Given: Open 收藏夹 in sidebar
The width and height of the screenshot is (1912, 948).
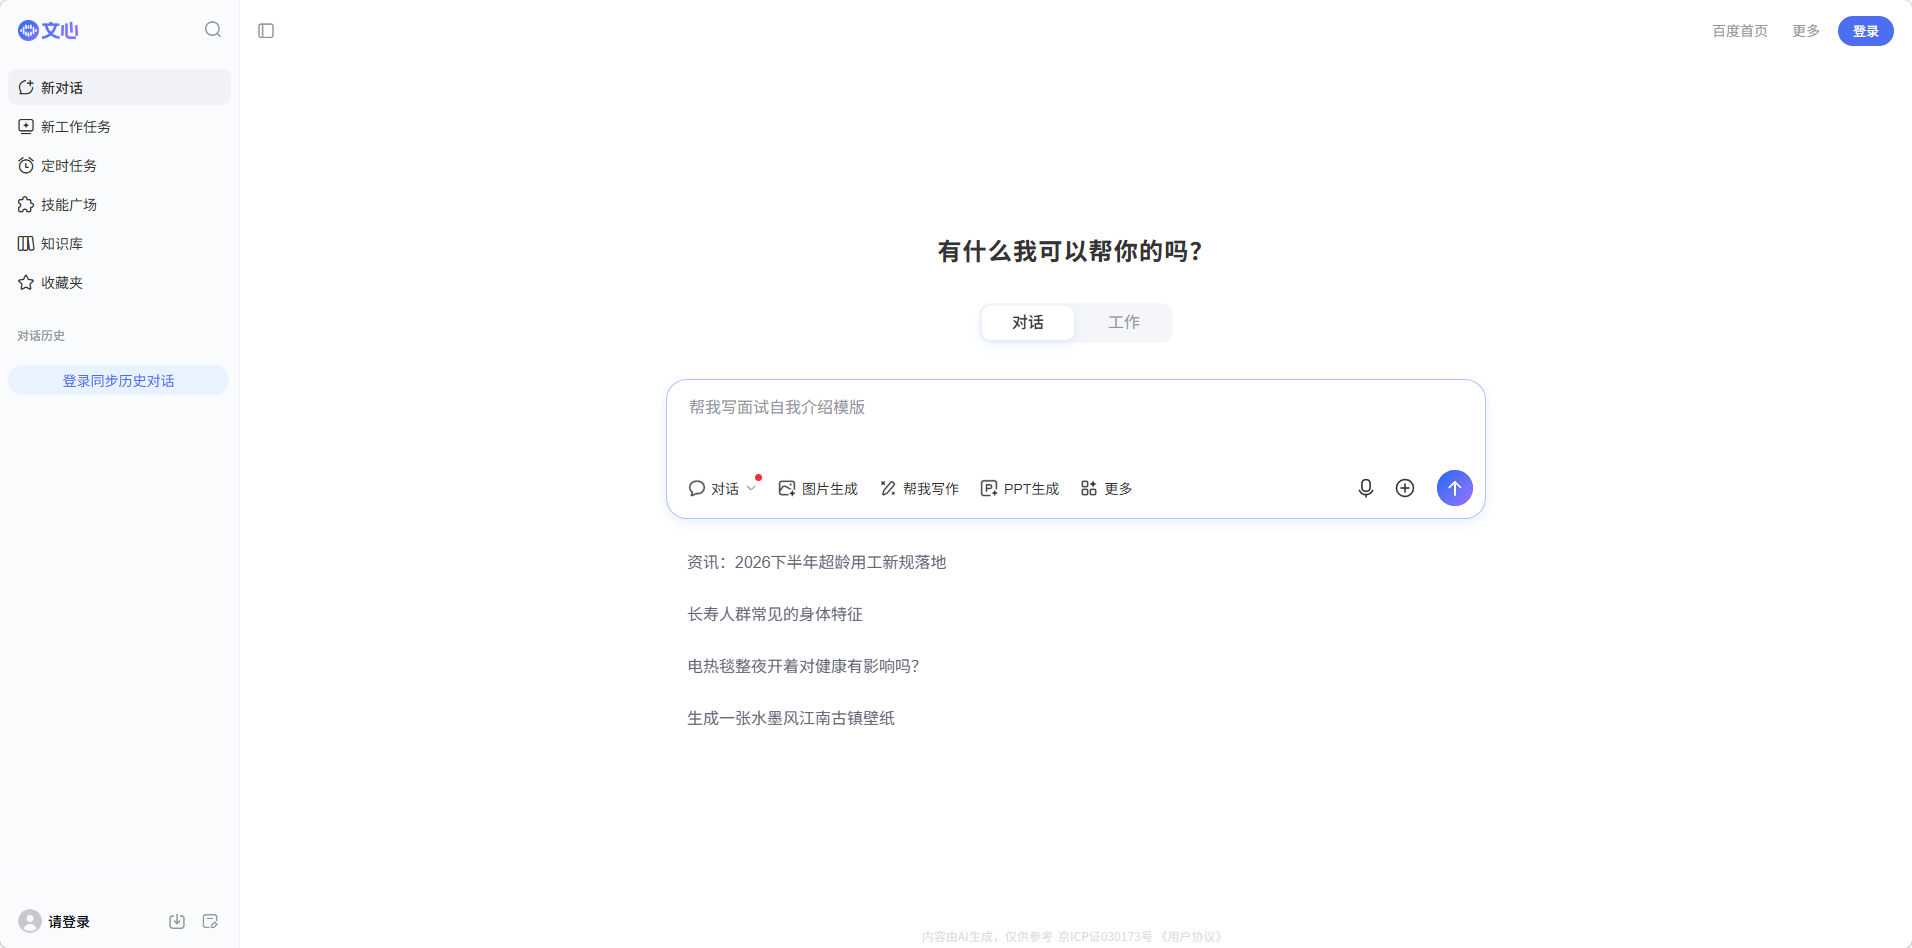Looking at the screenshot, I should (119, 282).
